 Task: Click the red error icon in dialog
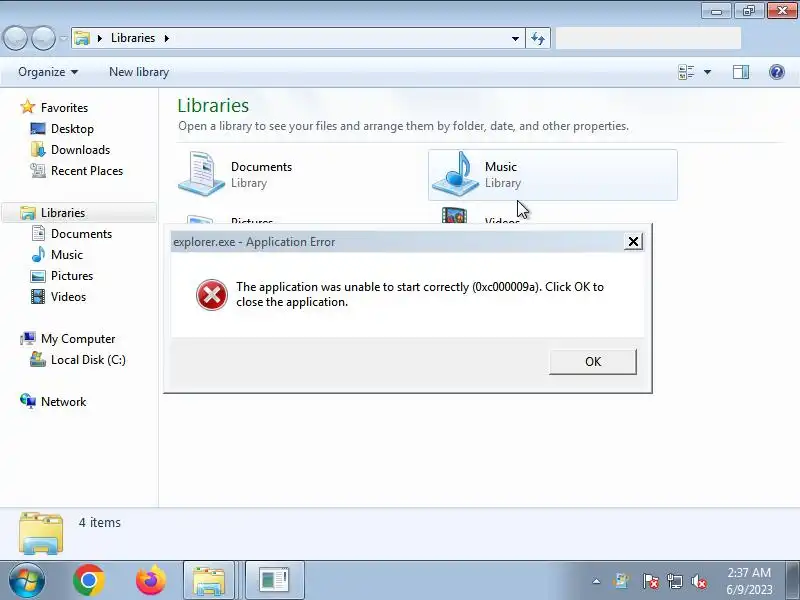coord(212,294)
